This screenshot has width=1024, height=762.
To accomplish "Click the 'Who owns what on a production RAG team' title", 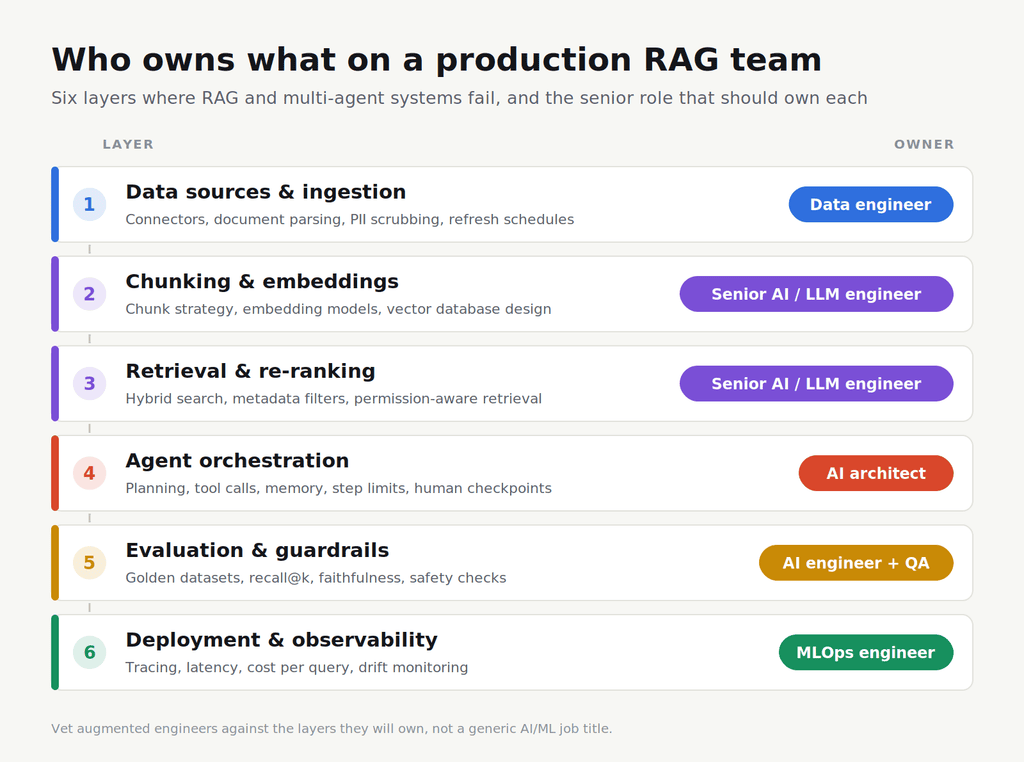I will (x=436, y=59).
